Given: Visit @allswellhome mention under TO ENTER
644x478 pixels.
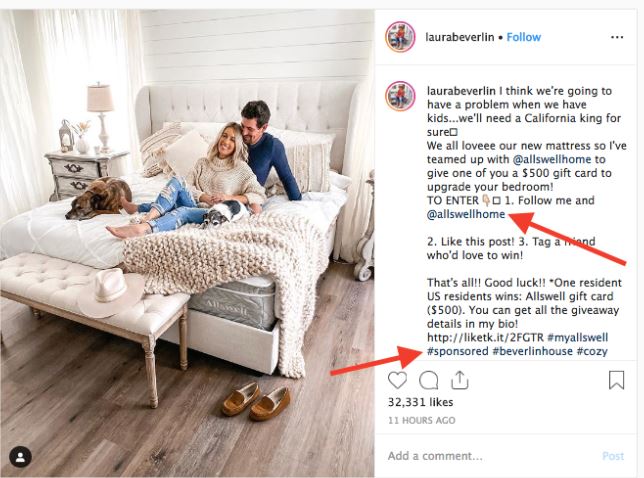Looking at the screenshot, I should (466, 214).
